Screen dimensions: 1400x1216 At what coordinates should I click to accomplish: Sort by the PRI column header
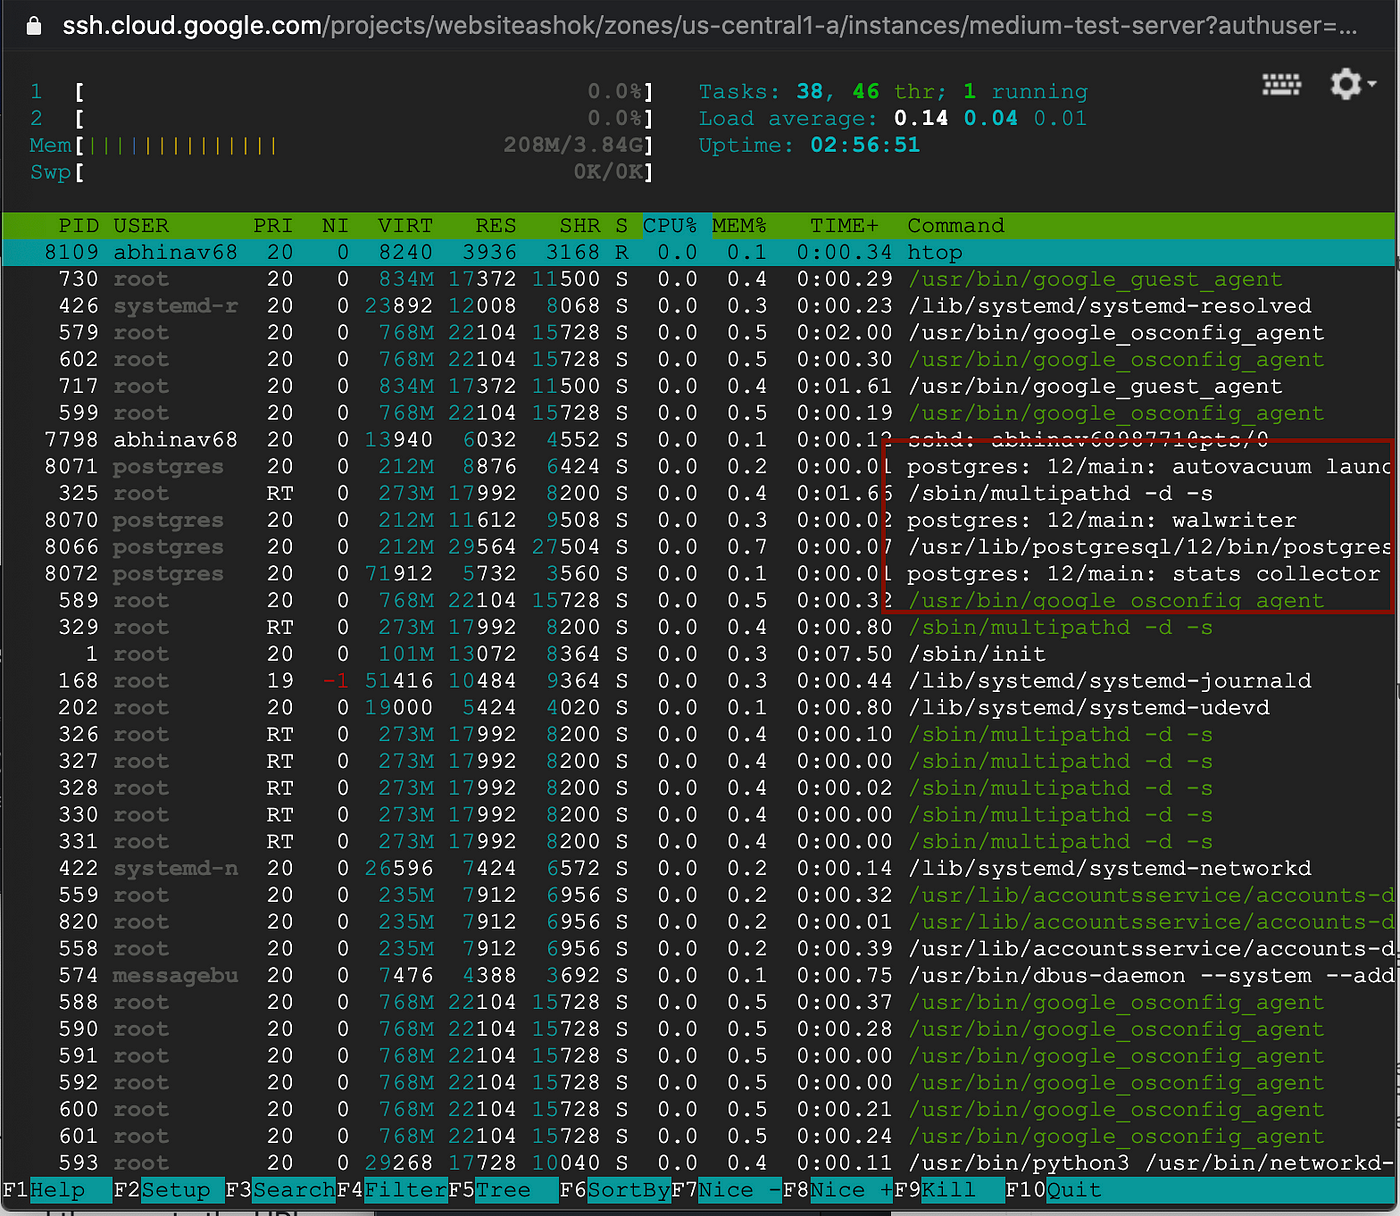coord(273,226)
